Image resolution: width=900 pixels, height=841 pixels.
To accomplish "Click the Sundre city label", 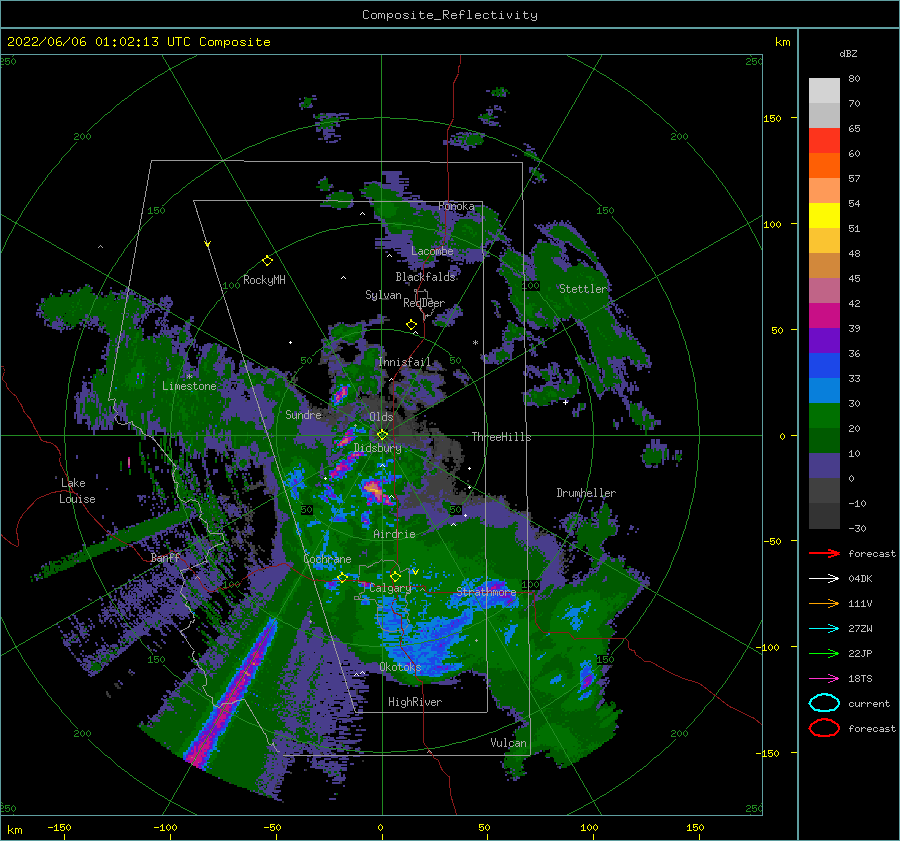I will click(x=304, y=414).
